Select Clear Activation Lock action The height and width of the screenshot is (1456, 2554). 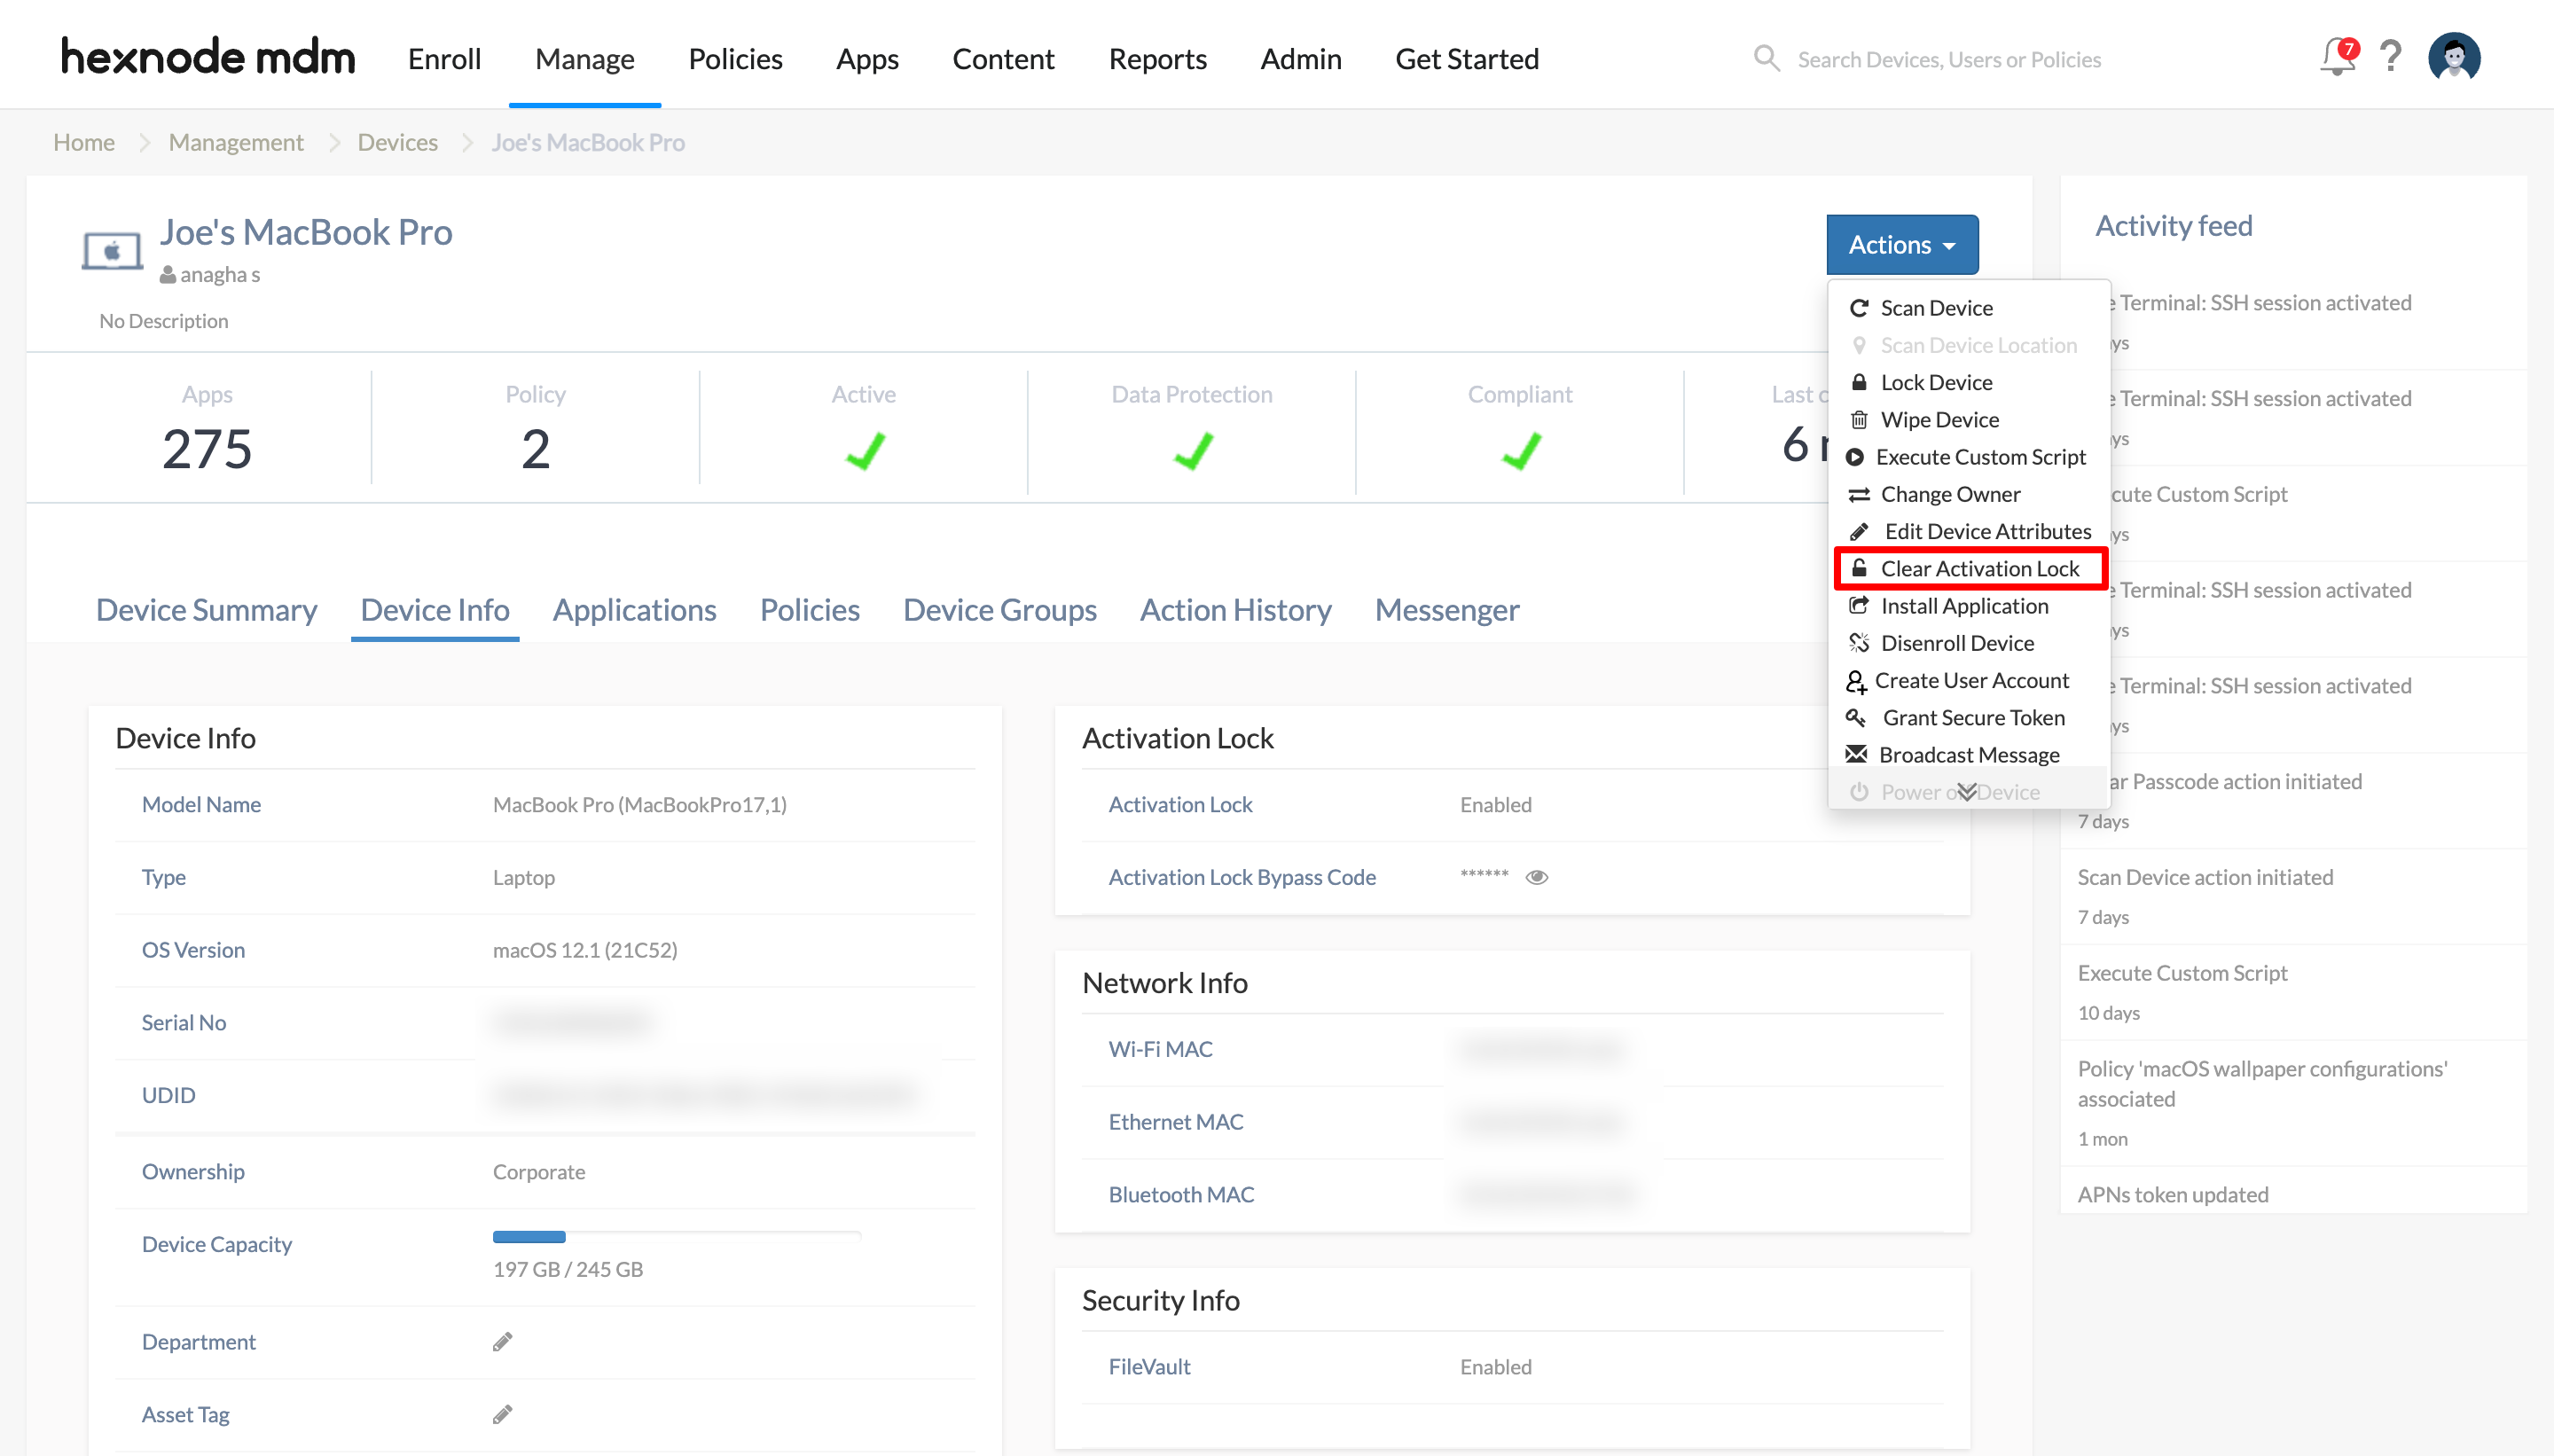pos(1970,568)
